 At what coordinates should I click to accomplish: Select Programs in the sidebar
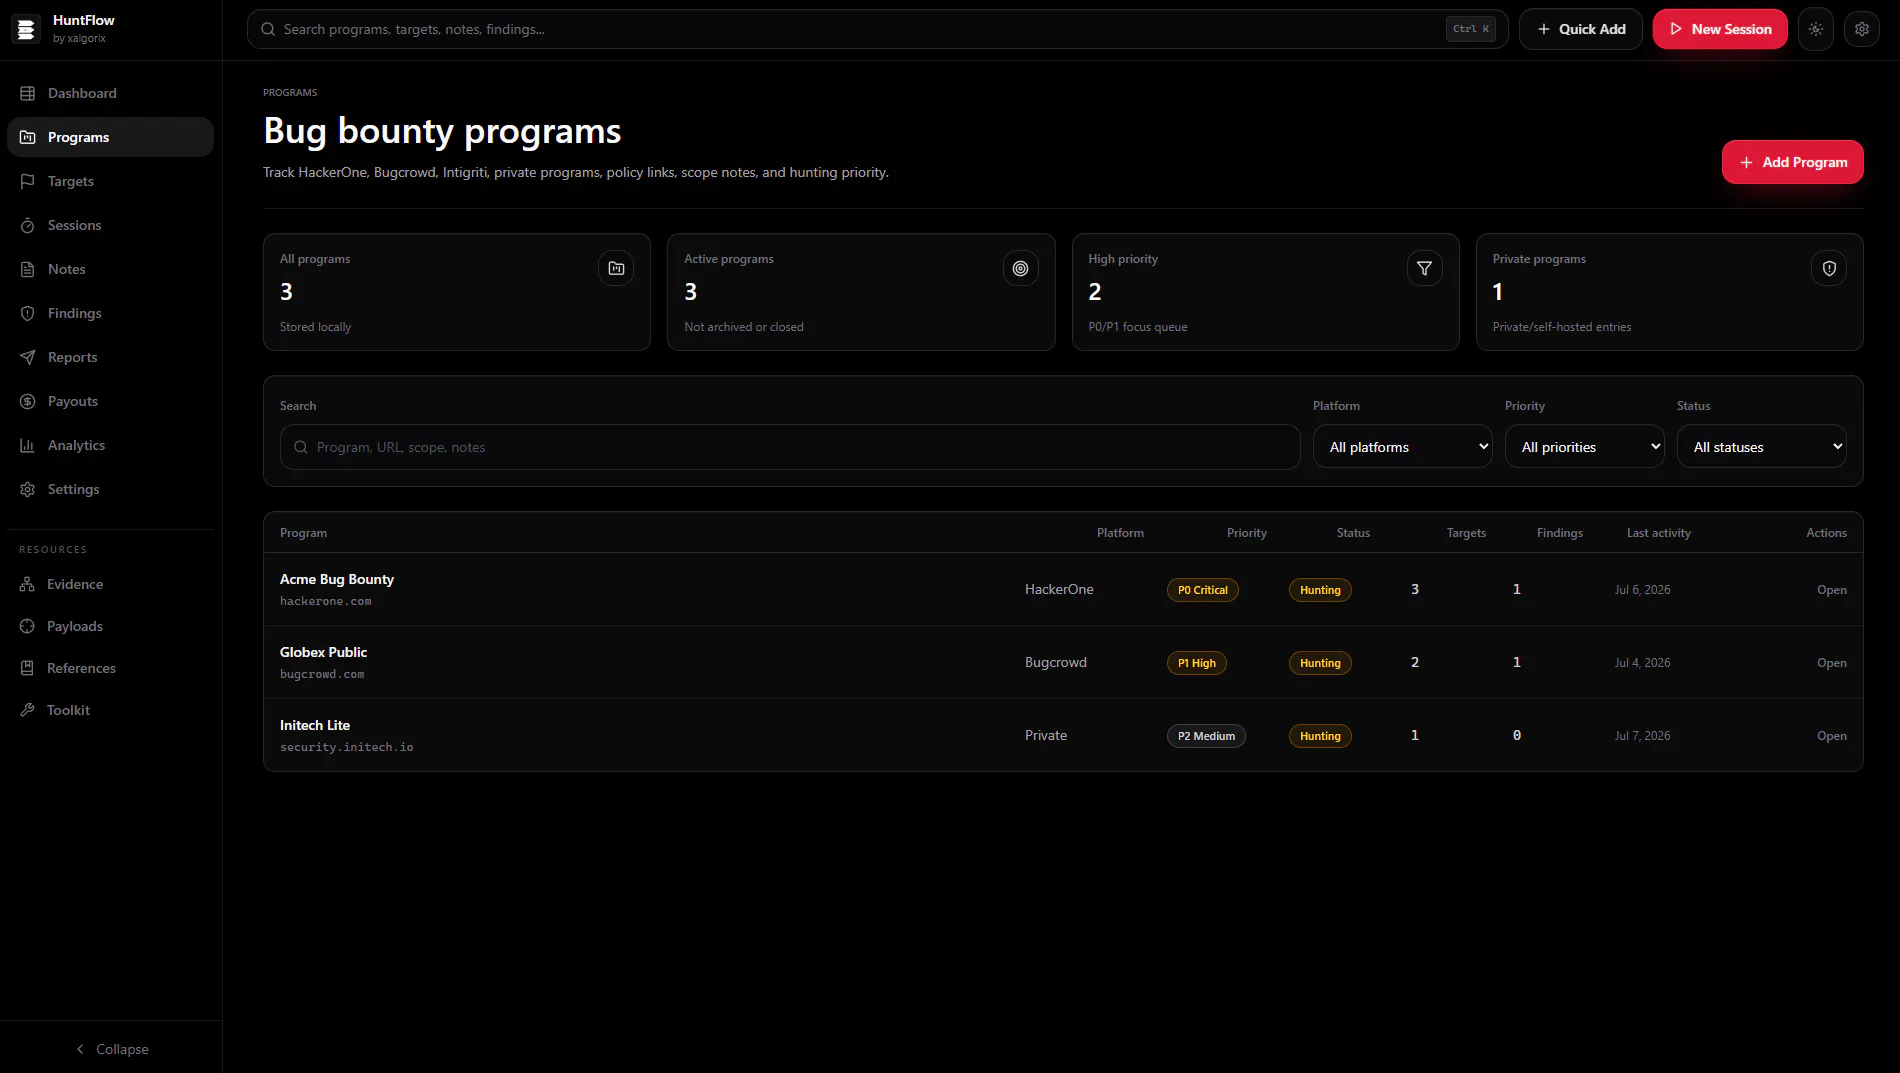[110, 137]
